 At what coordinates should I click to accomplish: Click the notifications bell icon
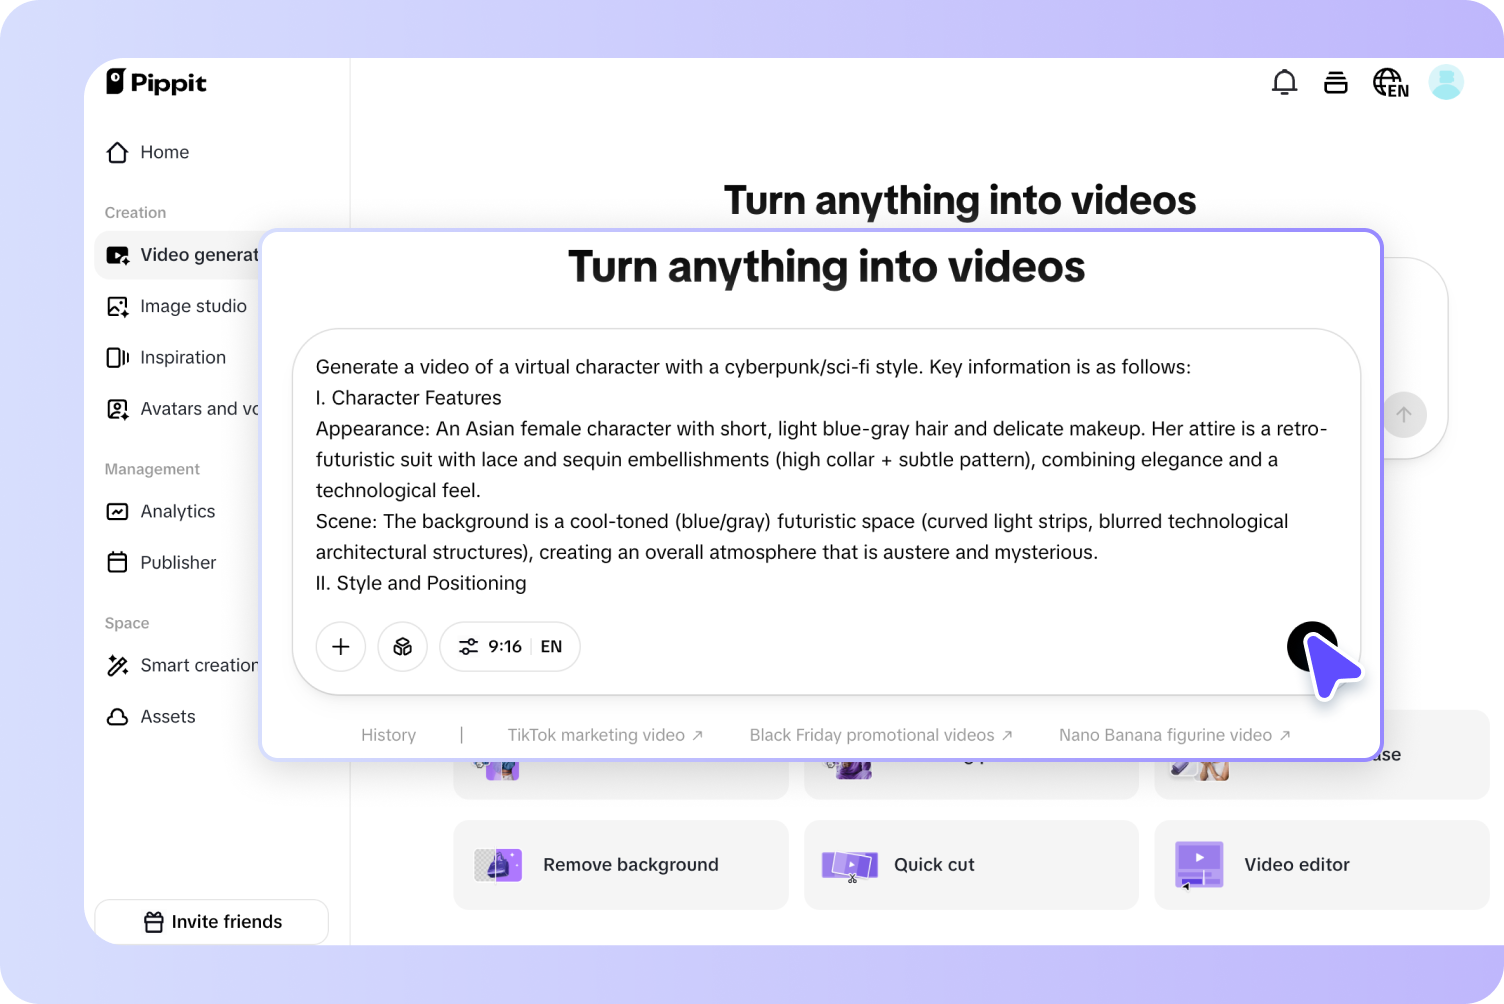pyautogui.click(x=1284, y=82)
